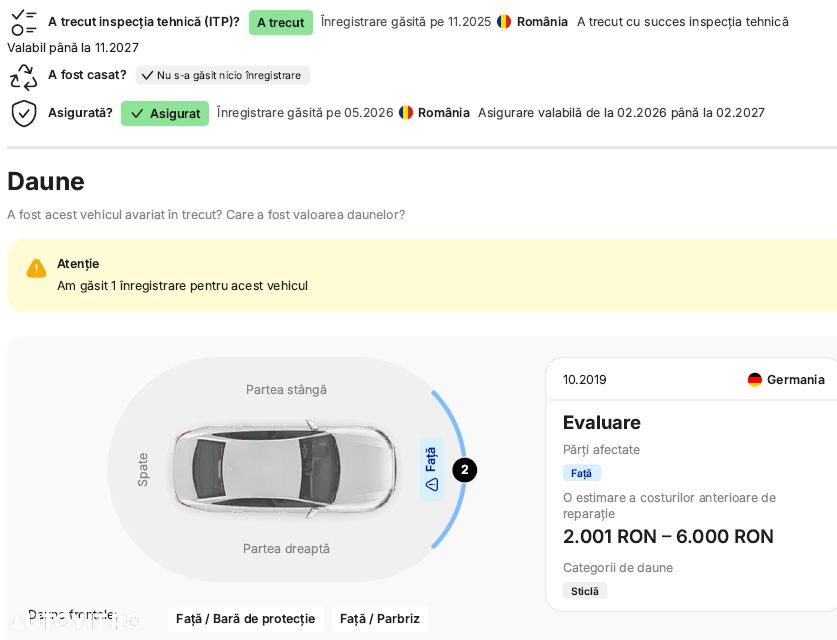Click the scrapped-vehicle recycle icon
The image size is (837, 640).
(x=24, y=77)
